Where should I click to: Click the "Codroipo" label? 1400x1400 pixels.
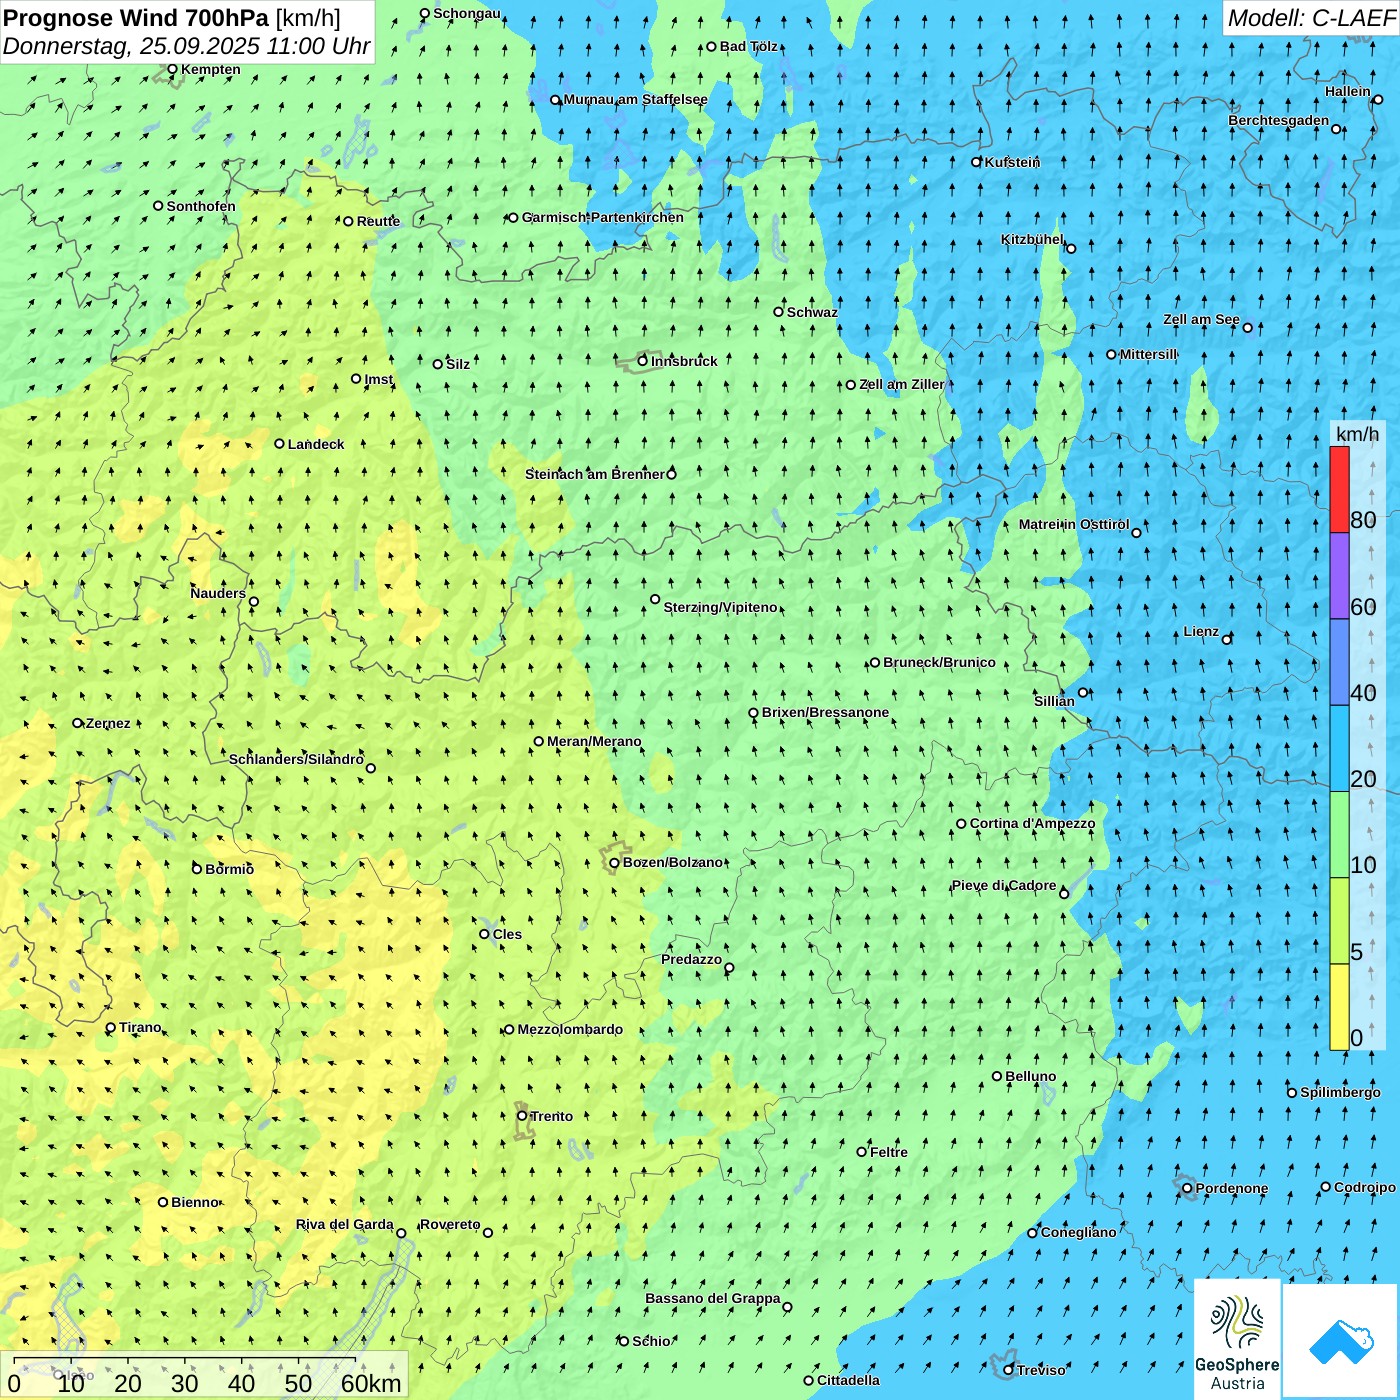[1365, 1187]
